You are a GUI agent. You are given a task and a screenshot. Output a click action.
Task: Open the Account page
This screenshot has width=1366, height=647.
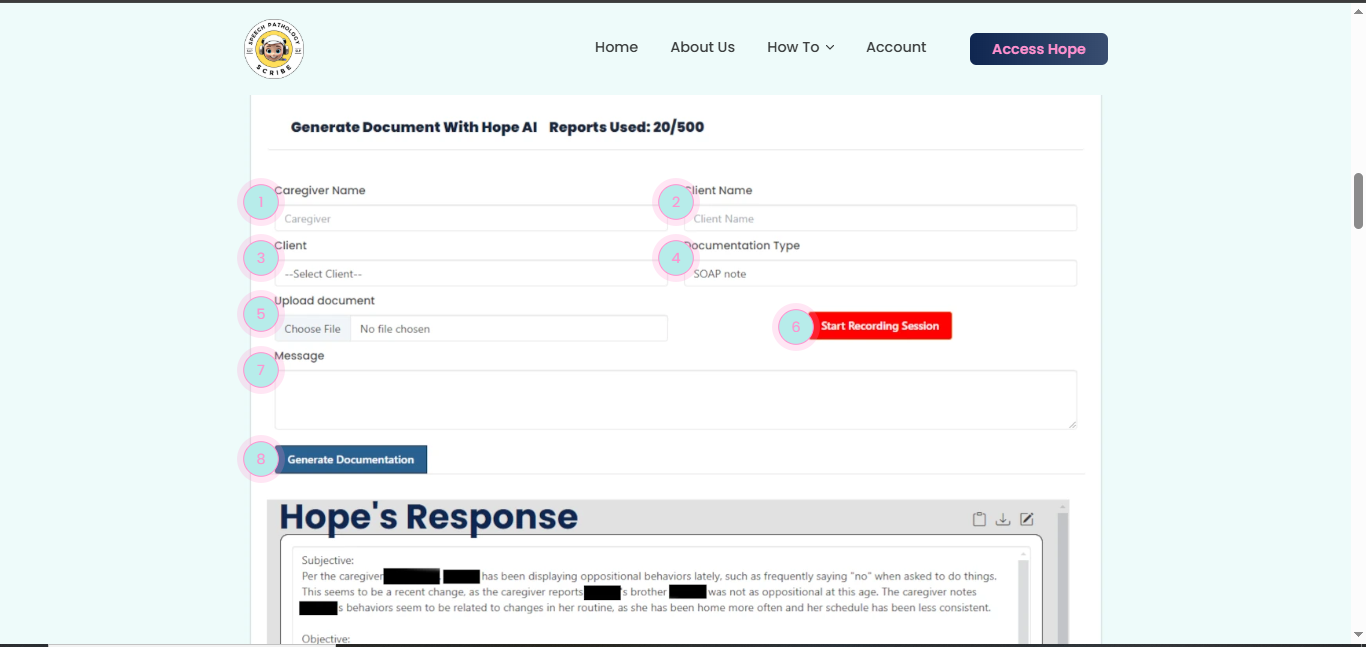[896, 47]
